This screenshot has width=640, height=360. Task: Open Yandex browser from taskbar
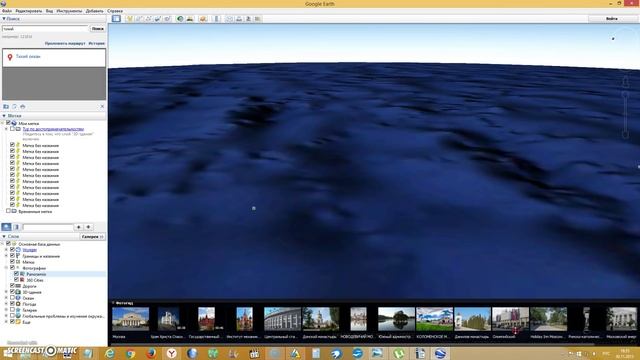coord(171,353)
